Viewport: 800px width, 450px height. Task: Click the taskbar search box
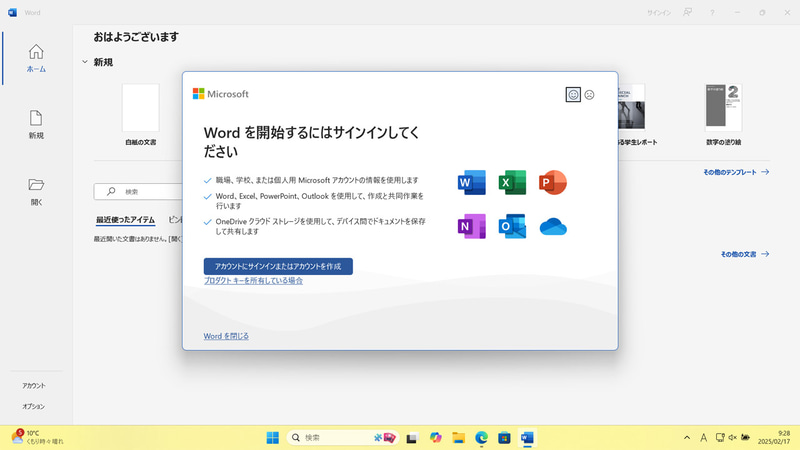[x=342, y=438]
